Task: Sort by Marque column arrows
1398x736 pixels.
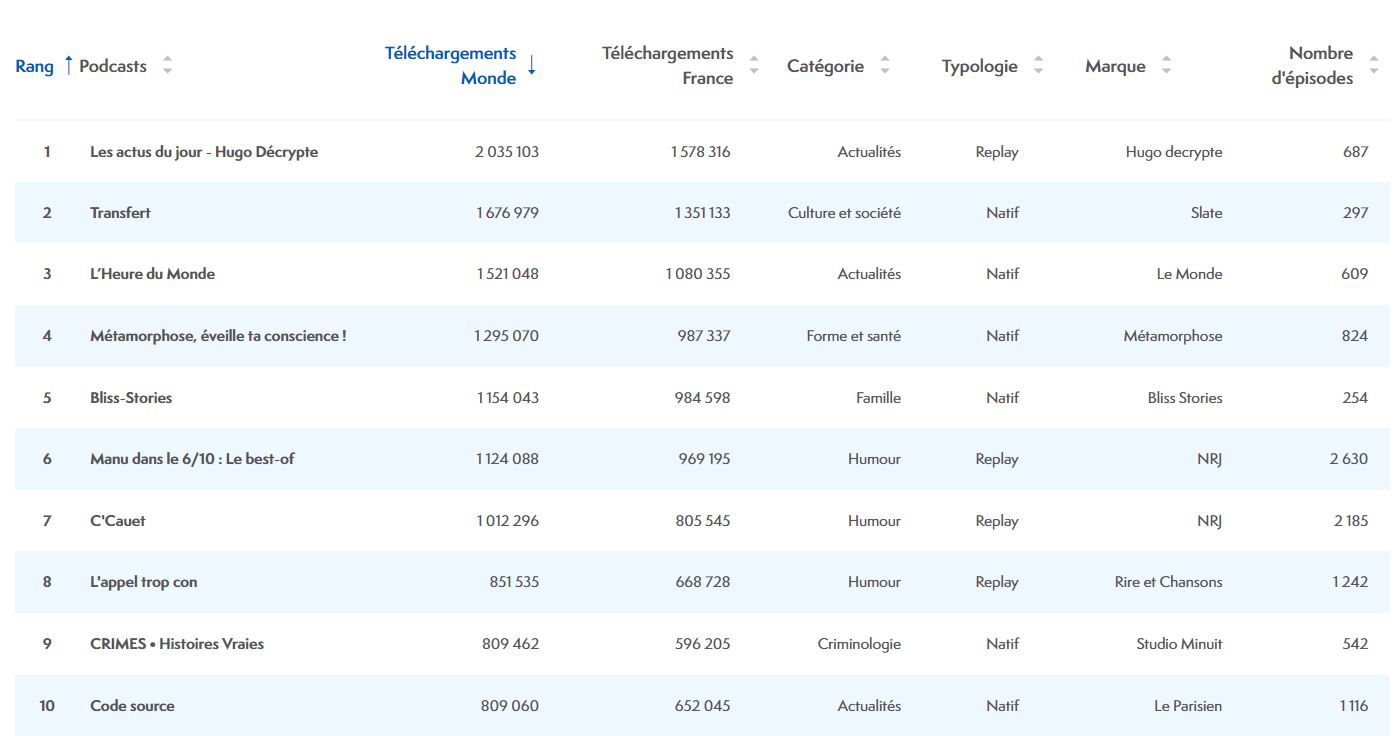Action: click(x=1166, y=66)
